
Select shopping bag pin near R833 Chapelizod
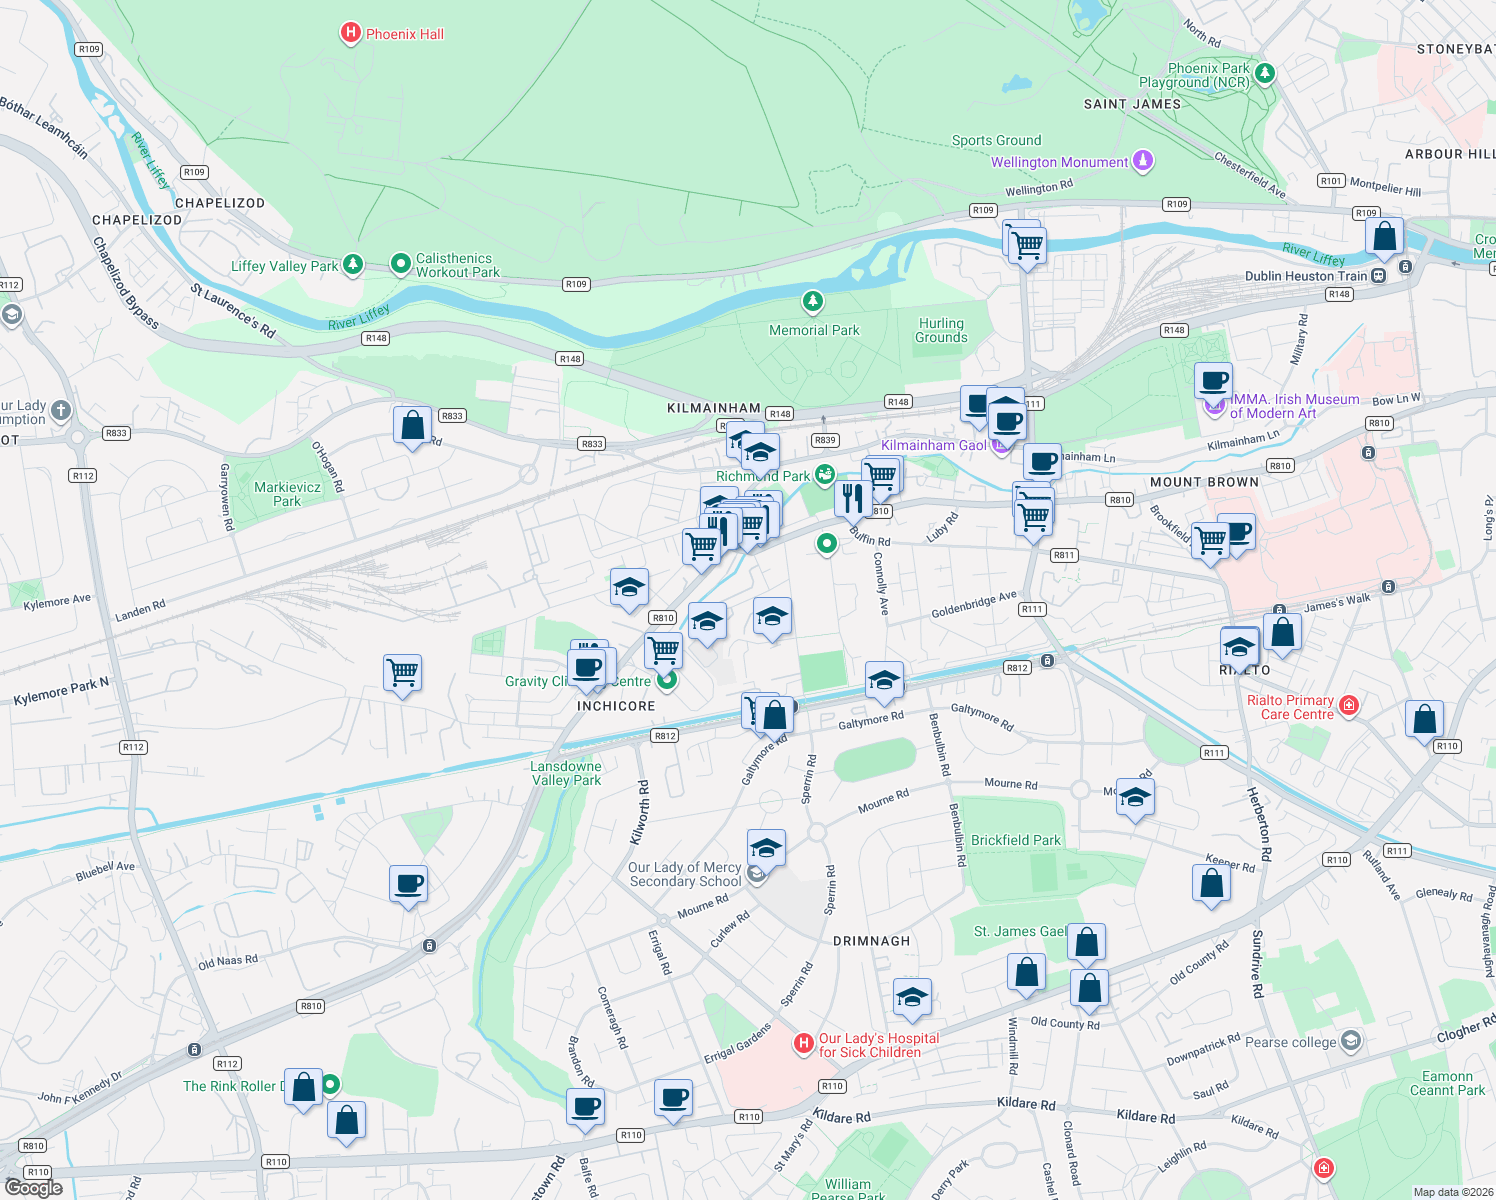point(412,427)
